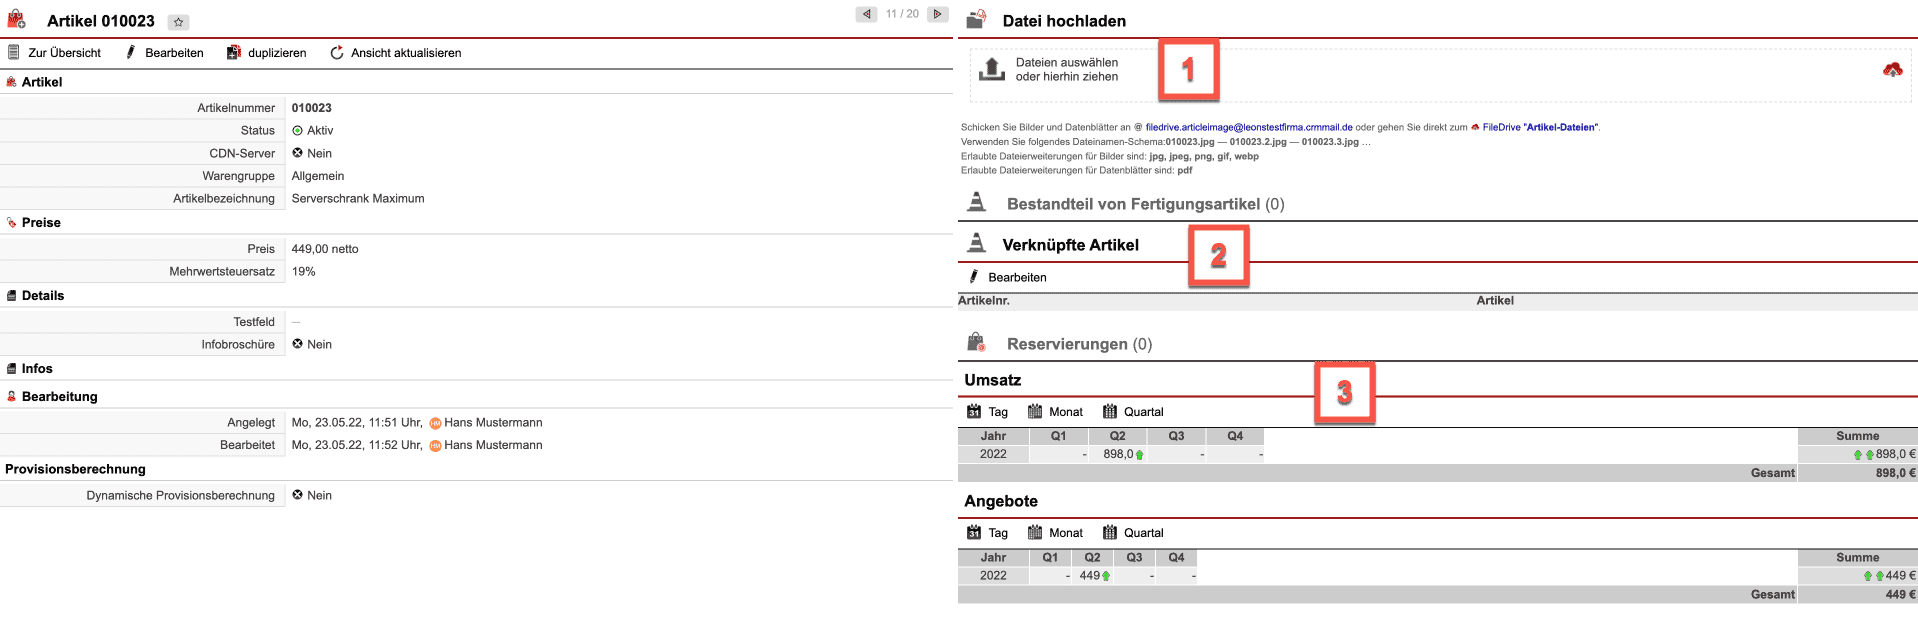Click the favorite star next to Artikel 010023
The image size is (1918, 619).
[178, 22]
